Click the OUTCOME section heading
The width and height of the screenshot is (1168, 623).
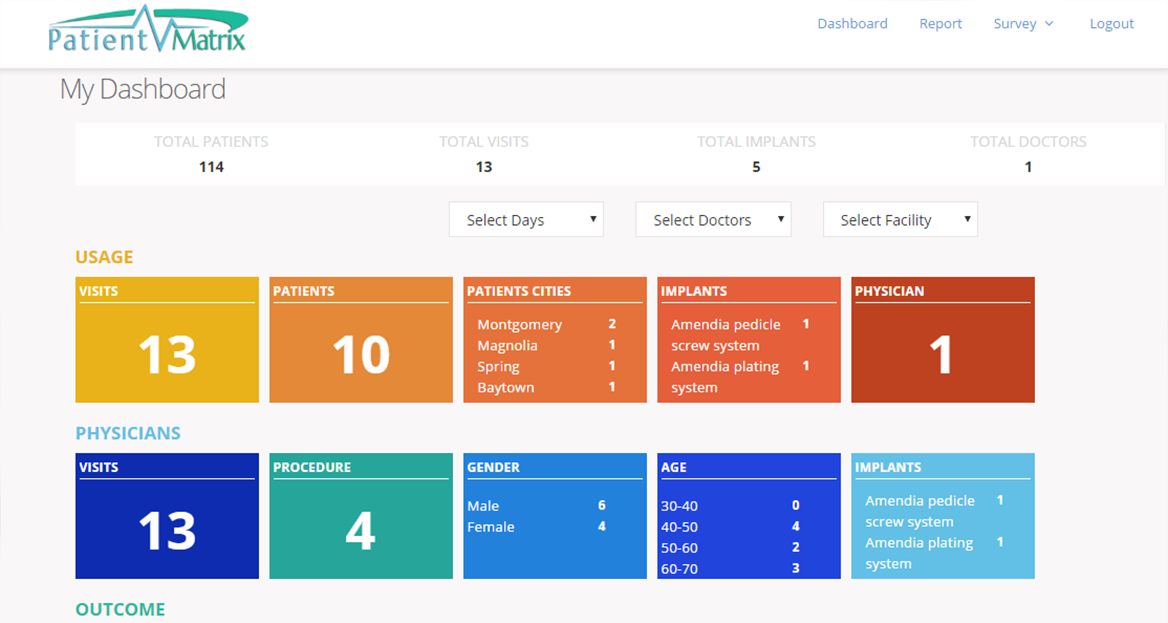pyautogui.click(x=120, y=609)
